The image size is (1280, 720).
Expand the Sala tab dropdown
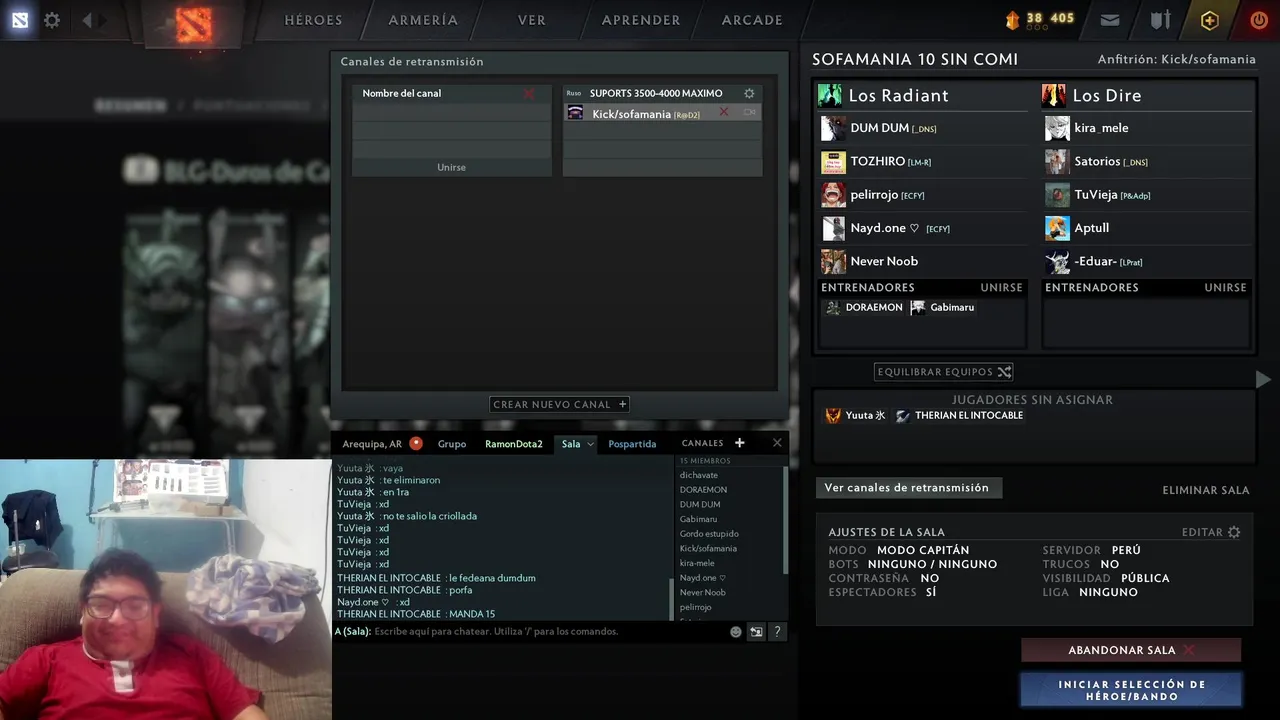(x=590, y=444)
